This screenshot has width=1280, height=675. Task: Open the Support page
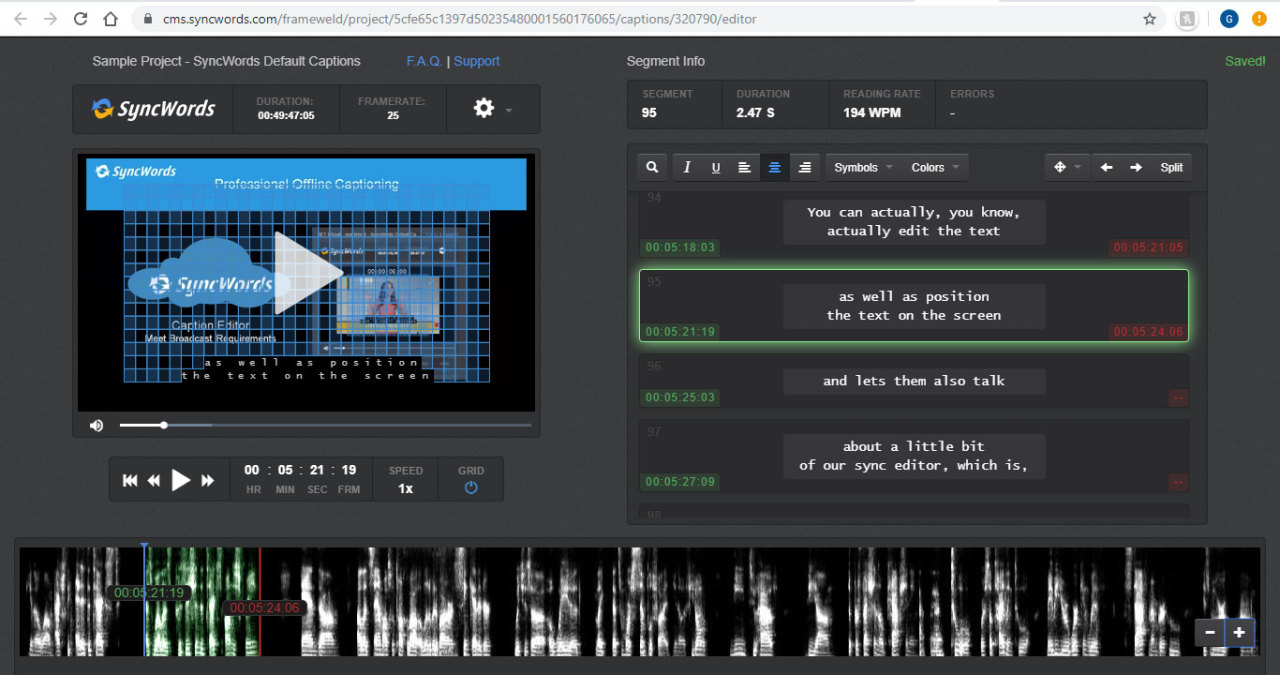[476, 61]
